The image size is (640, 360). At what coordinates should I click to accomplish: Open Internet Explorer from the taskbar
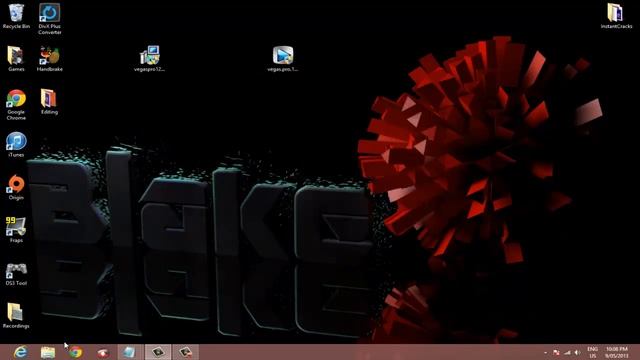coord(20,352)
